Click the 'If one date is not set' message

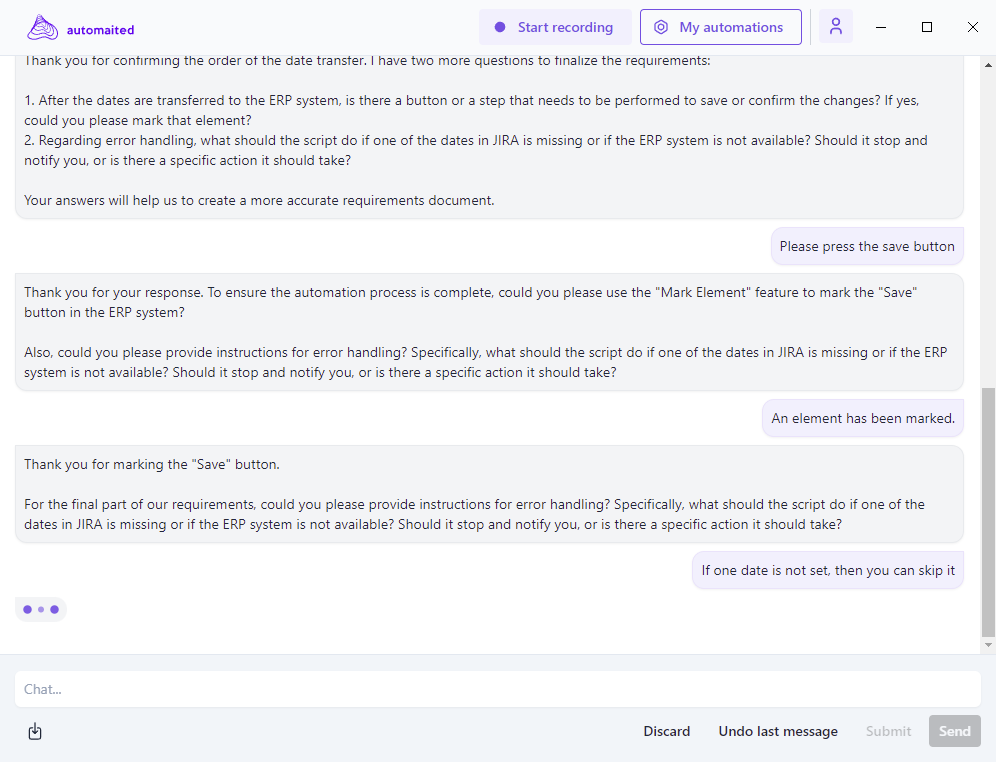point(828,570)
